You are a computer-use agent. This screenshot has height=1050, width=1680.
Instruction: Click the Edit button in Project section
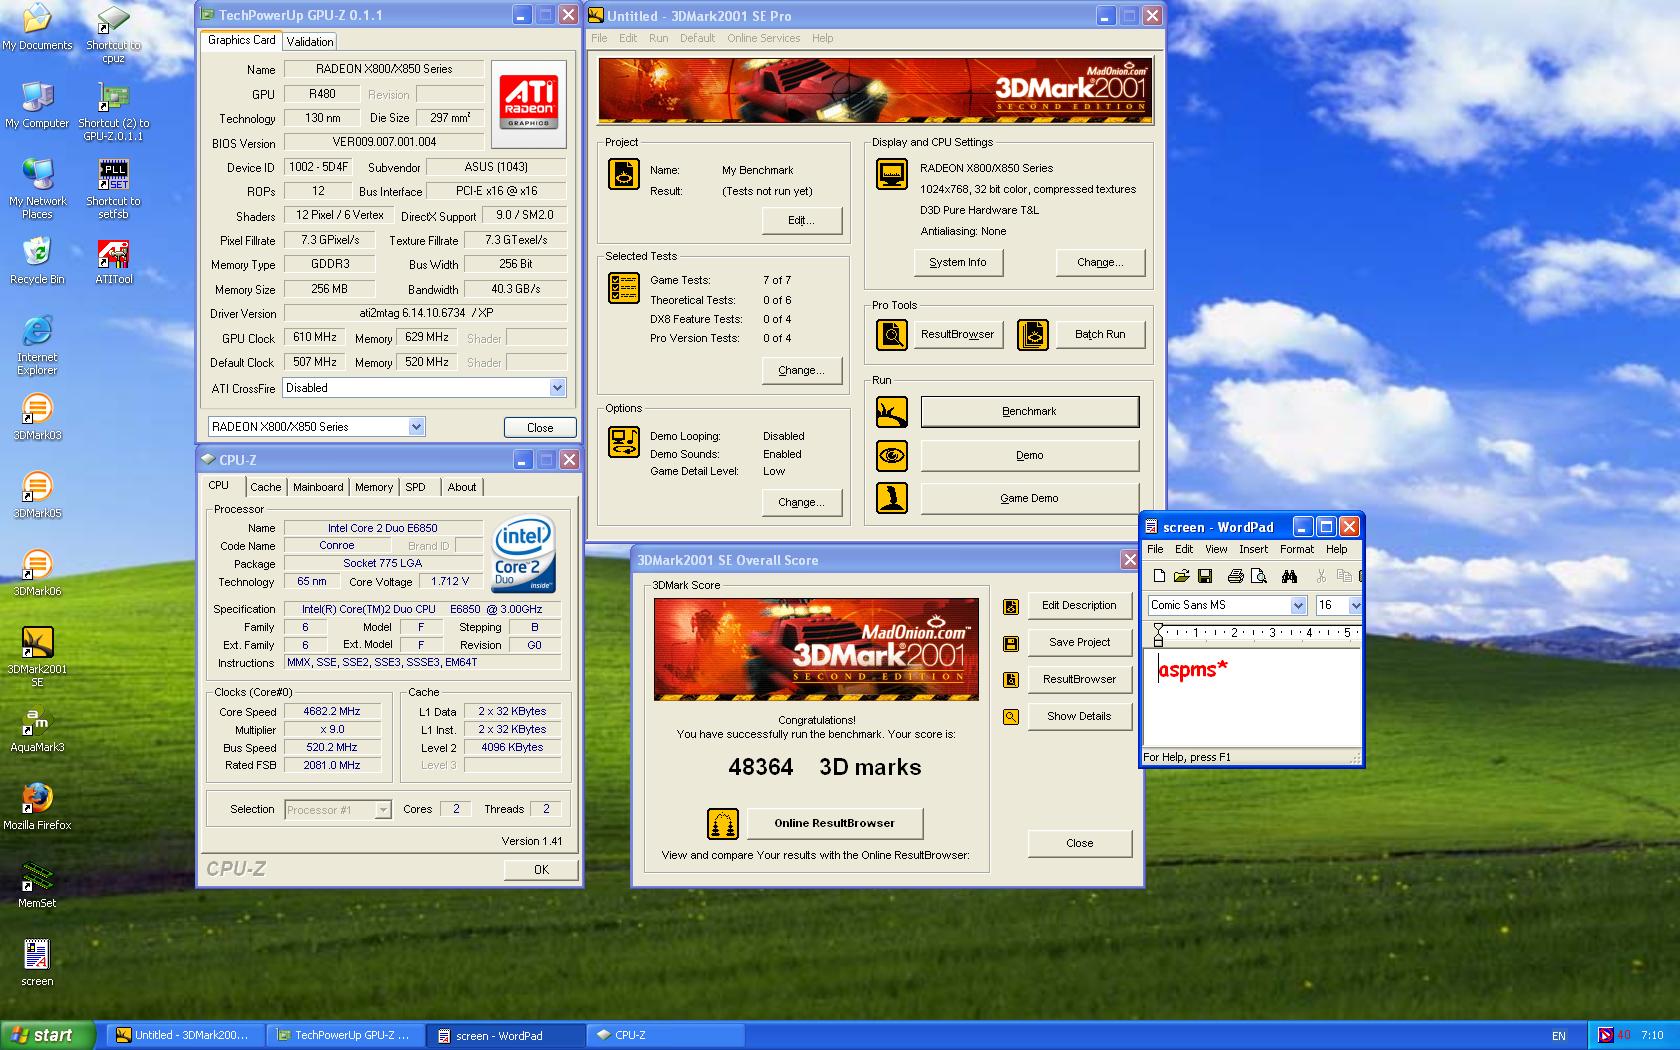click(801, 220)
